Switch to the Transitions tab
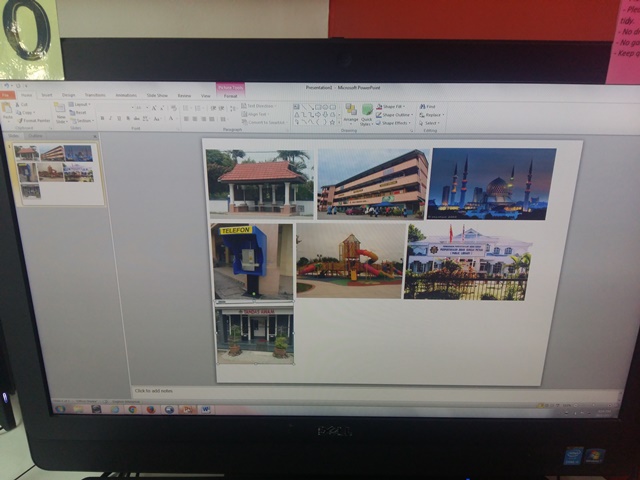640x480 pixels. pyautogui.click(x=95, y=95)
